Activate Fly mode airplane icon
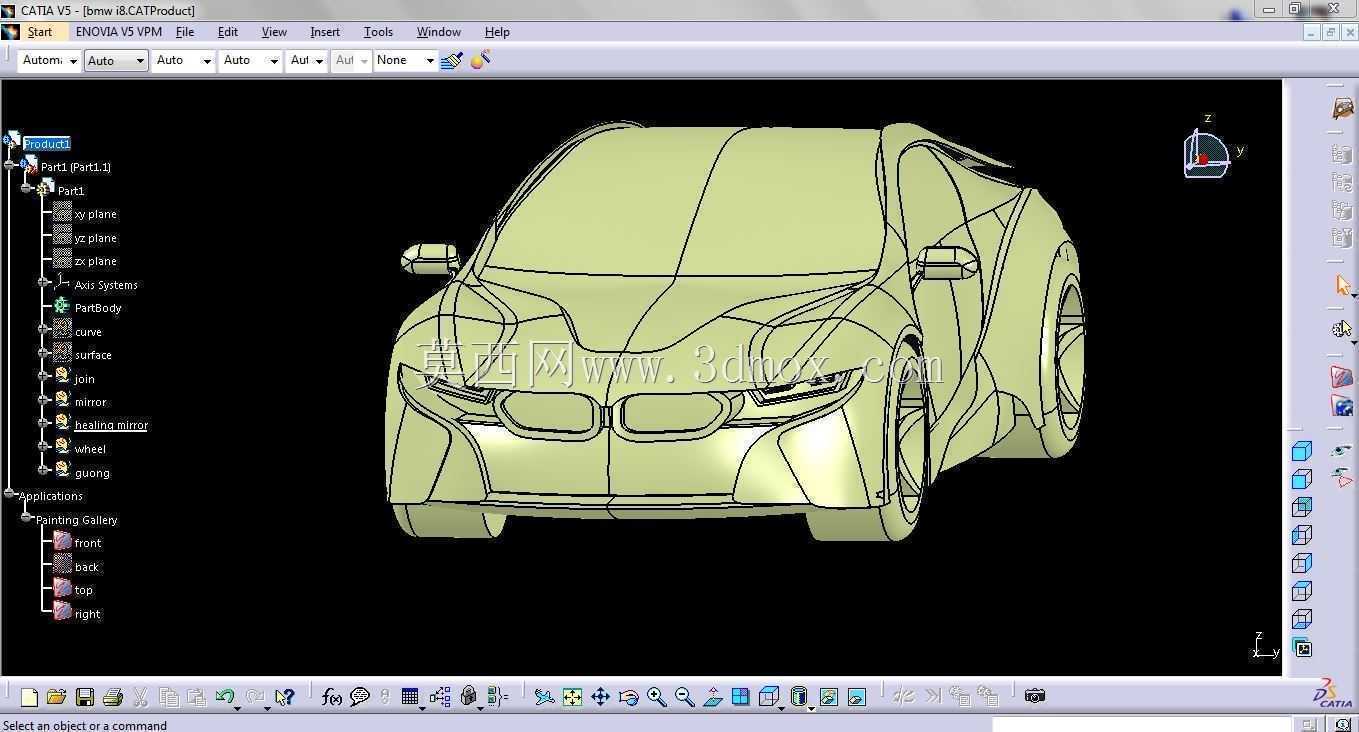 coord(544,697)
